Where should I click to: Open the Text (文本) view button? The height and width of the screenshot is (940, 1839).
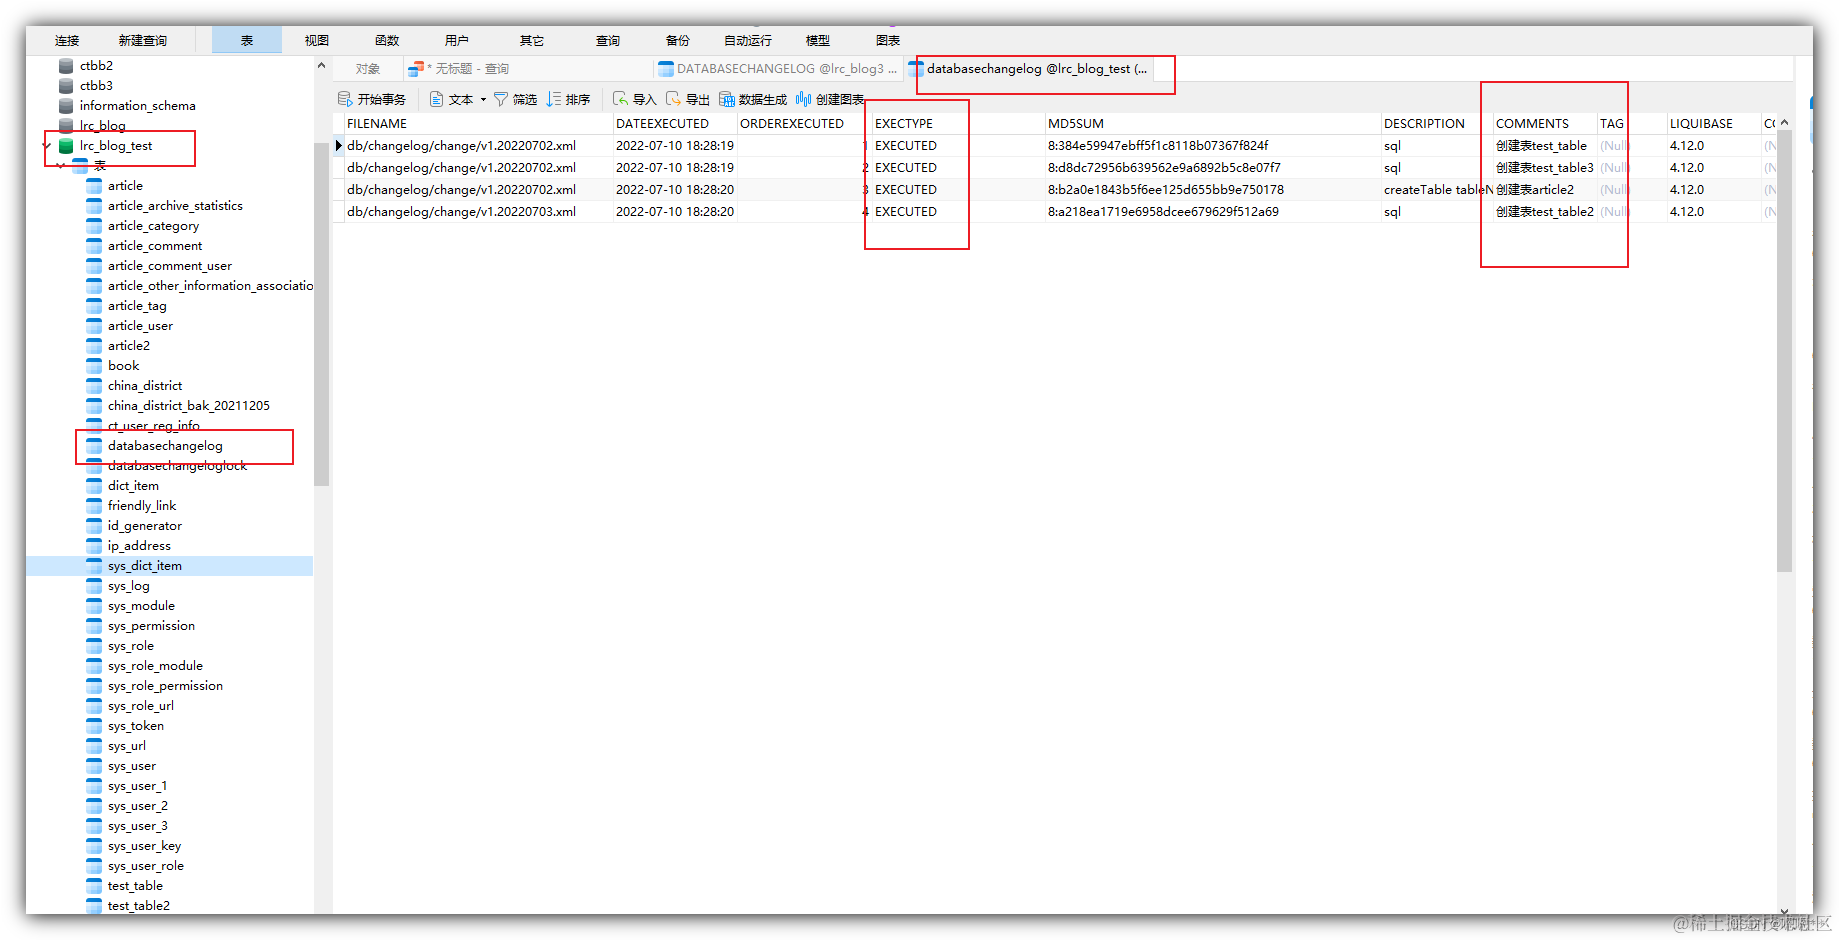pos(451,99)
